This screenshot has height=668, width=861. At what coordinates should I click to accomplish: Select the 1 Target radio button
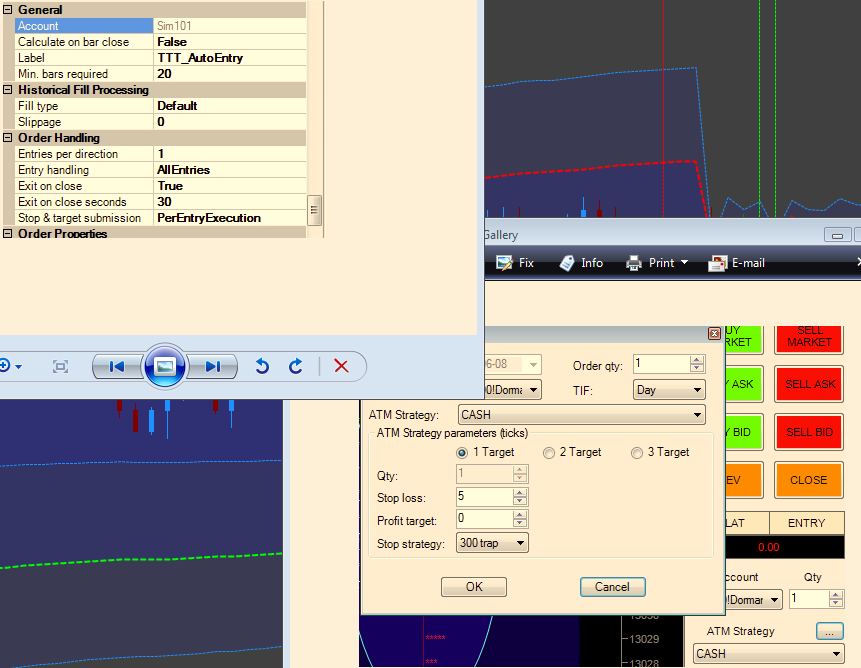(x=461, y=453)
